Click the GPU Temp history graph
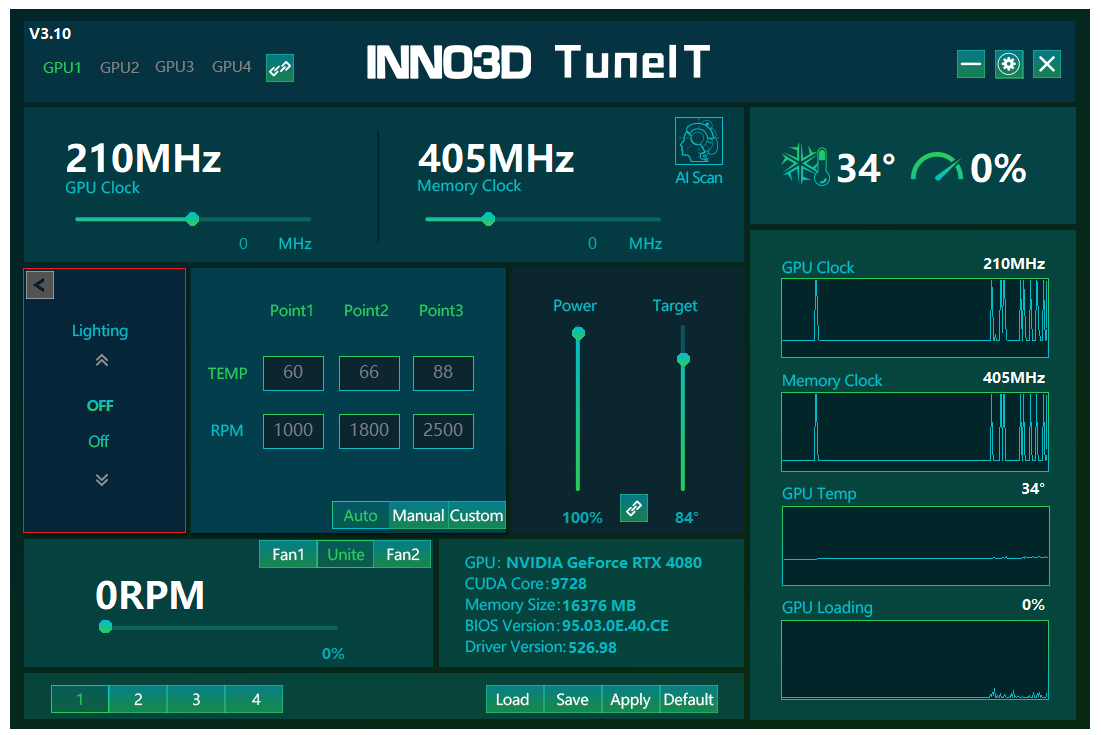Viewport: 1101px width, 735px height. [916, 545]
